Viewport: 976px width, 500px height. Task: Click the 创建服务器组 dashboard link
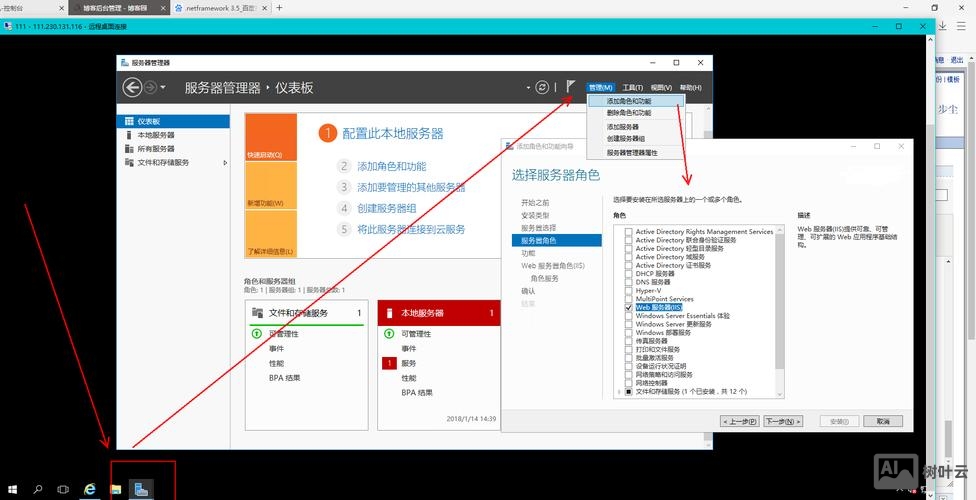pyautogui.click(x=387, y=208)
